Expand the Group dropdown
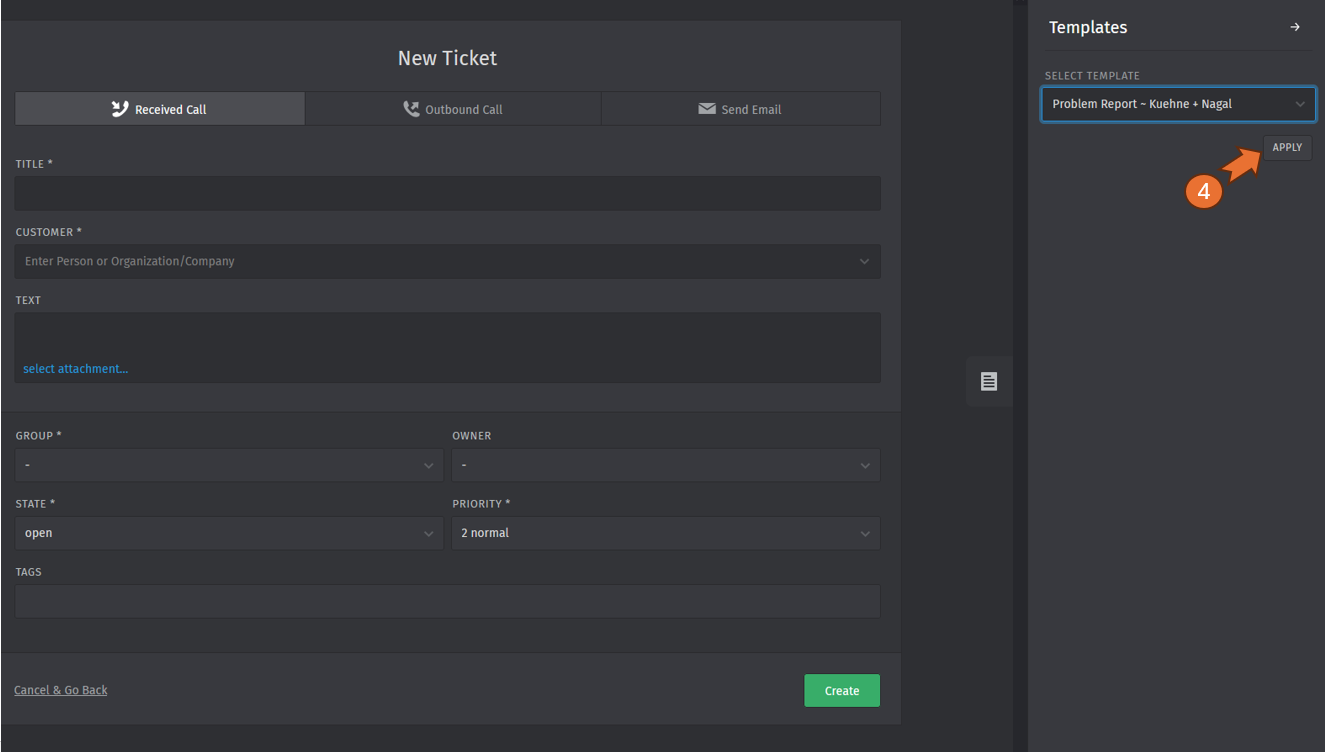 tap(228, 465)
